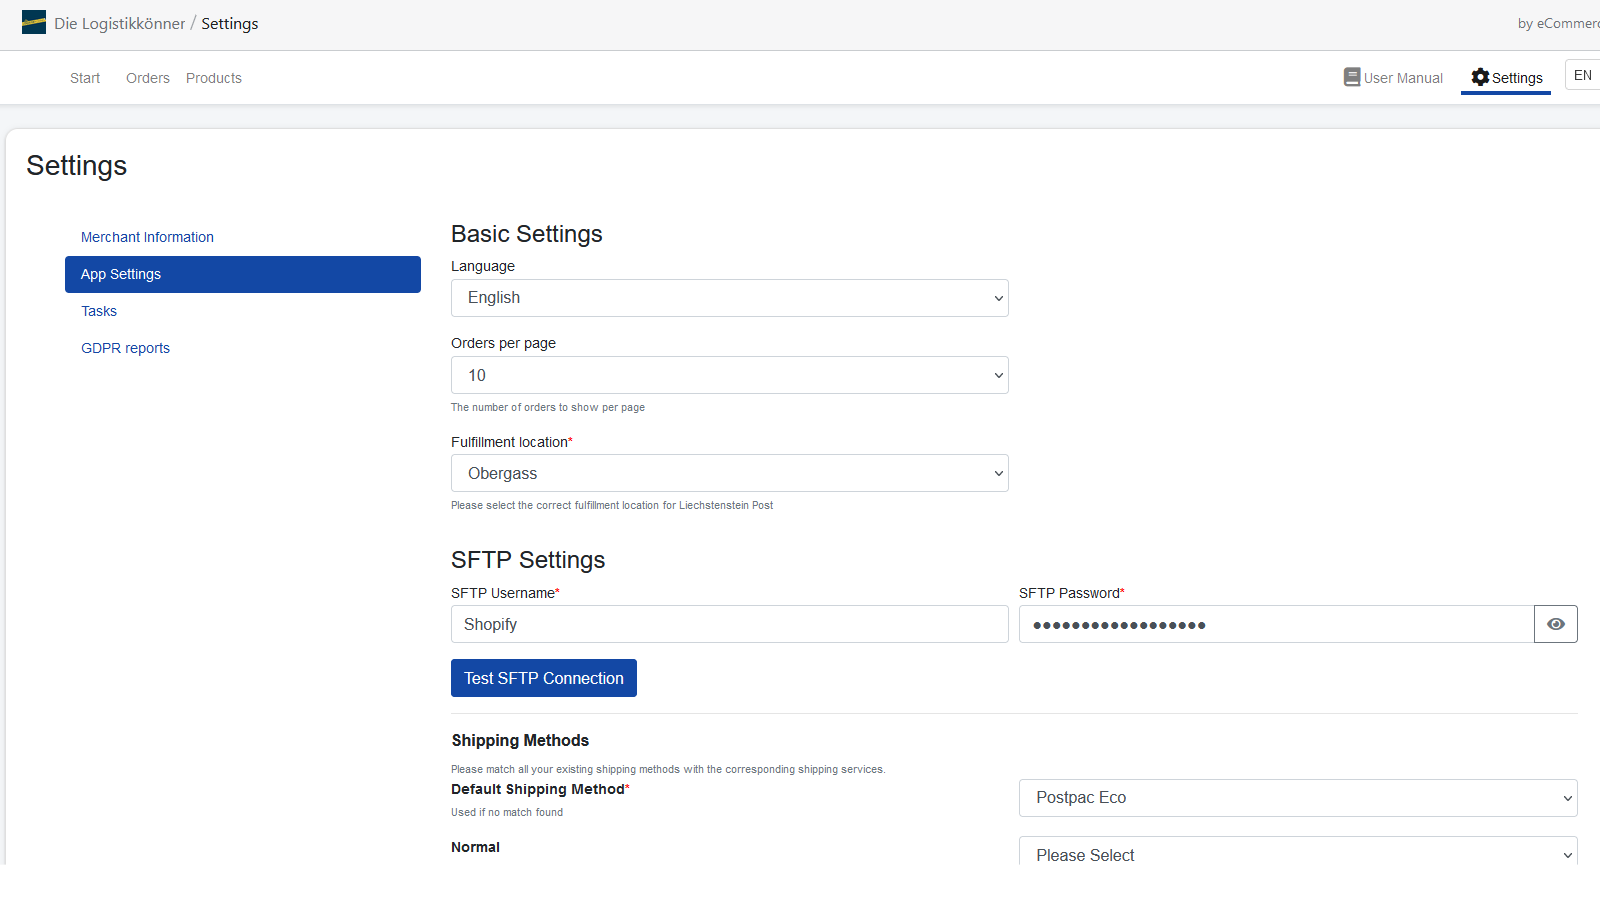Click the EN language switcher
1600x900 pixels.
tap(1582, 76)
